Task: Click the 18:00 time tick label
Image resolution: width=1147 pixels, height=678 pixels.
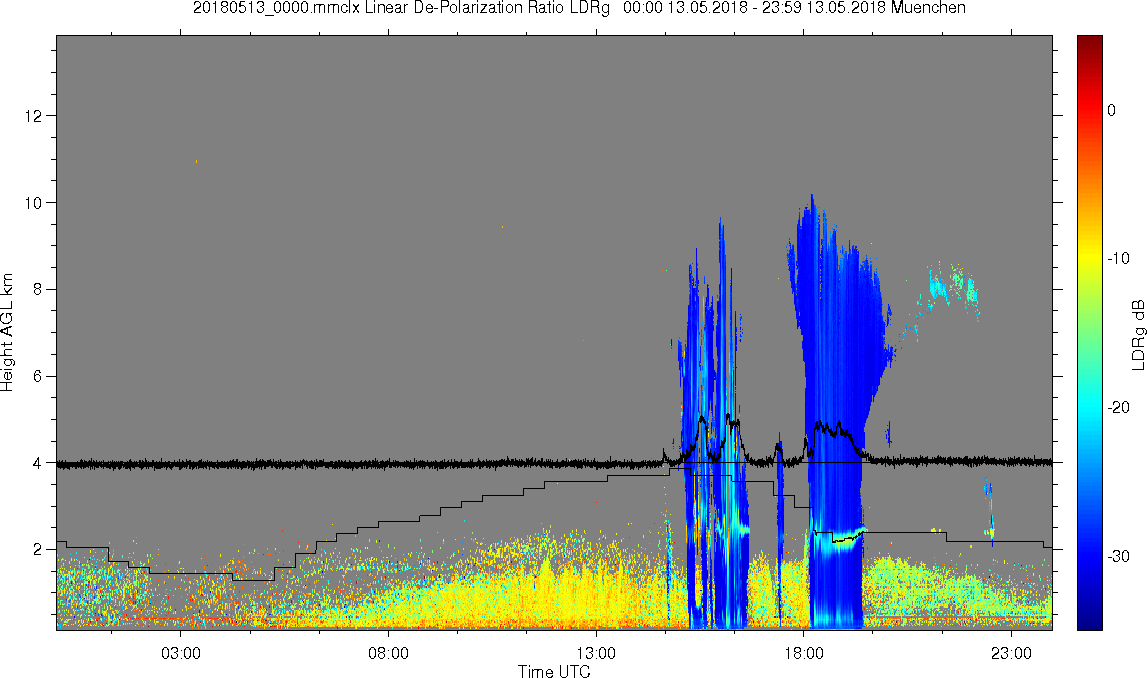Action: coord(804,652)
